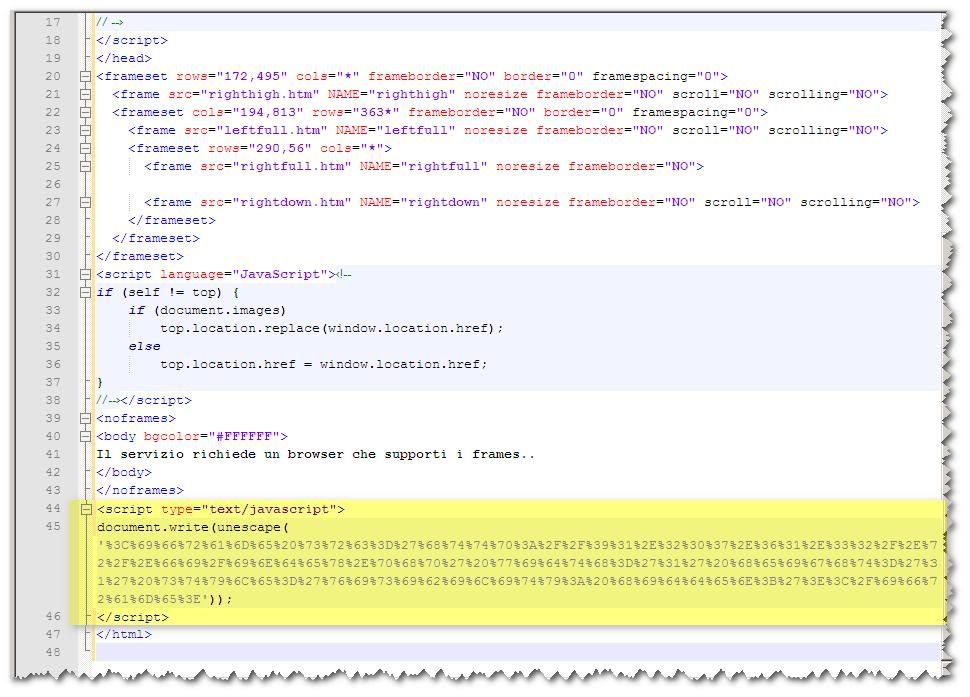The width and height of the screenshot is (970, 697).
Task: Click line number 45 in the gutter
Action: pos(52,527)
